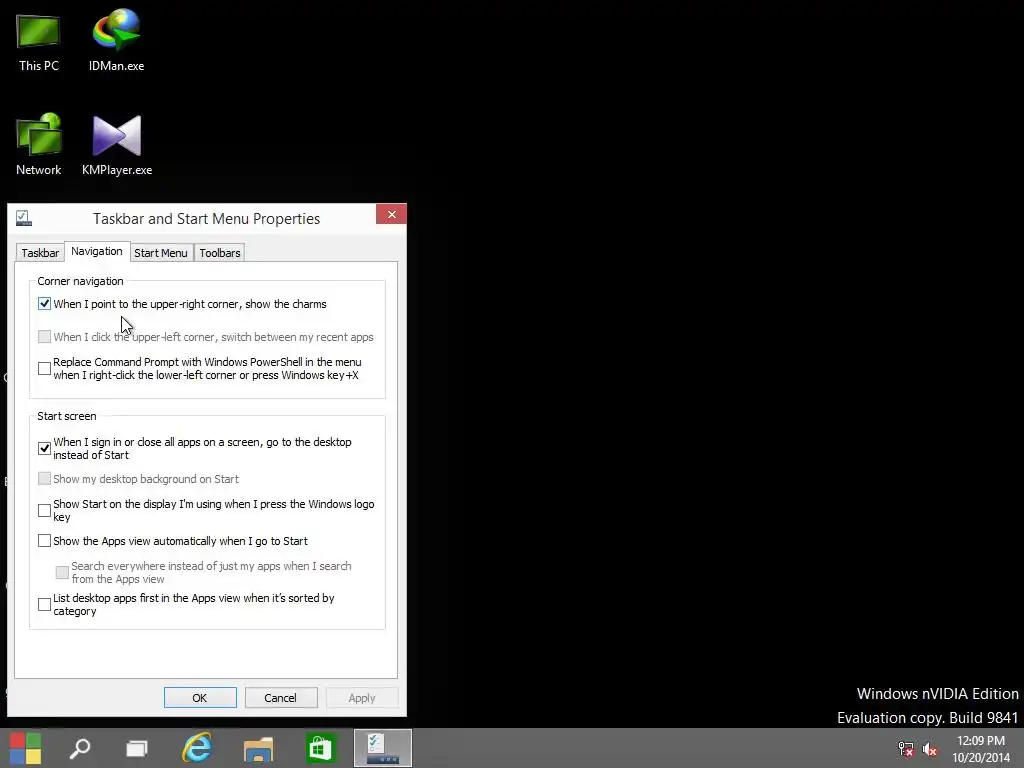
Task: Open the clock showing 12:09 PM
Action: tap(981, 749)
